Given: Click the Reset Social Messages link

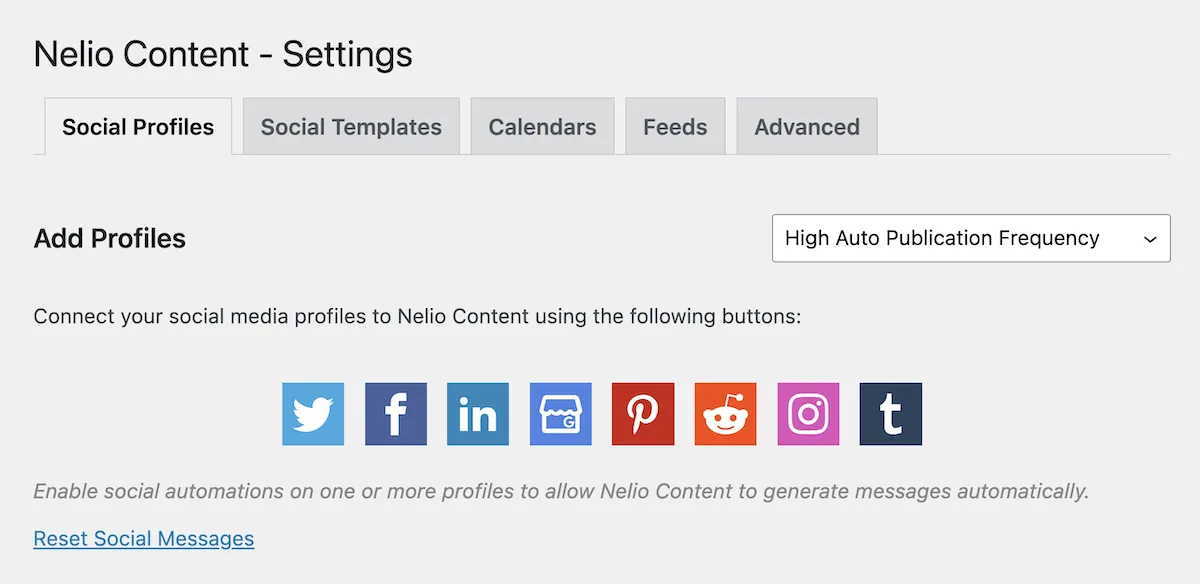Looking at the screenshot, I should click(x=144, y=539).
